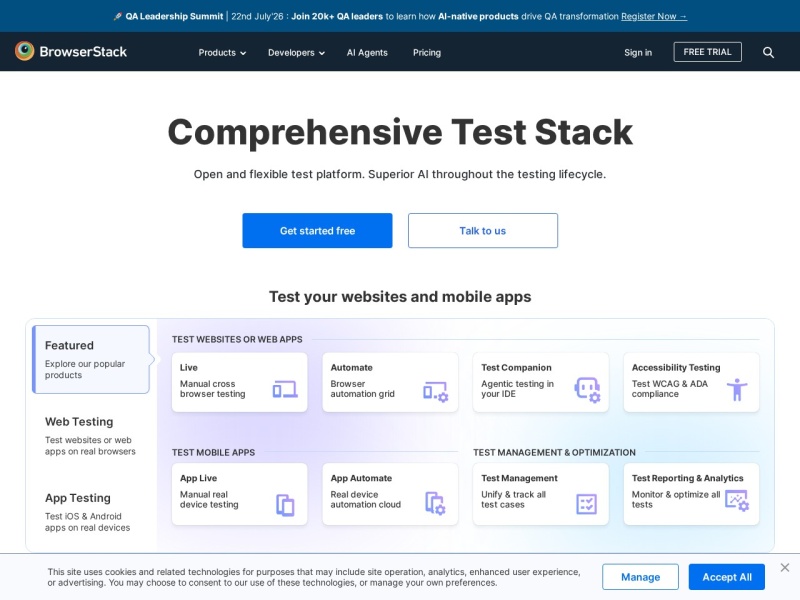The height and width of the screenshot is (600, 800).
Task: Open the Automate browser automation grid card
Action: click(x=390, y=382)
